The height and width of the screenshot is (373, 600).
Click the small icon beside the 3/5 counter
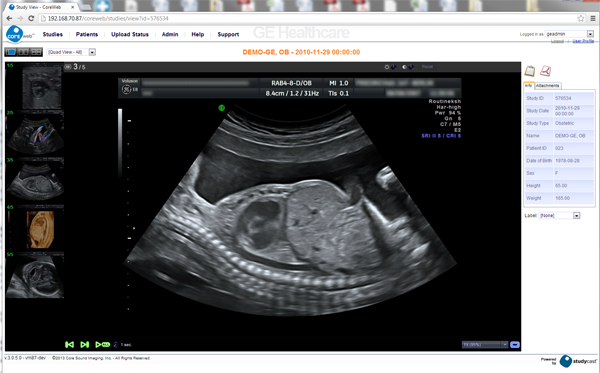tap(68, 67)
